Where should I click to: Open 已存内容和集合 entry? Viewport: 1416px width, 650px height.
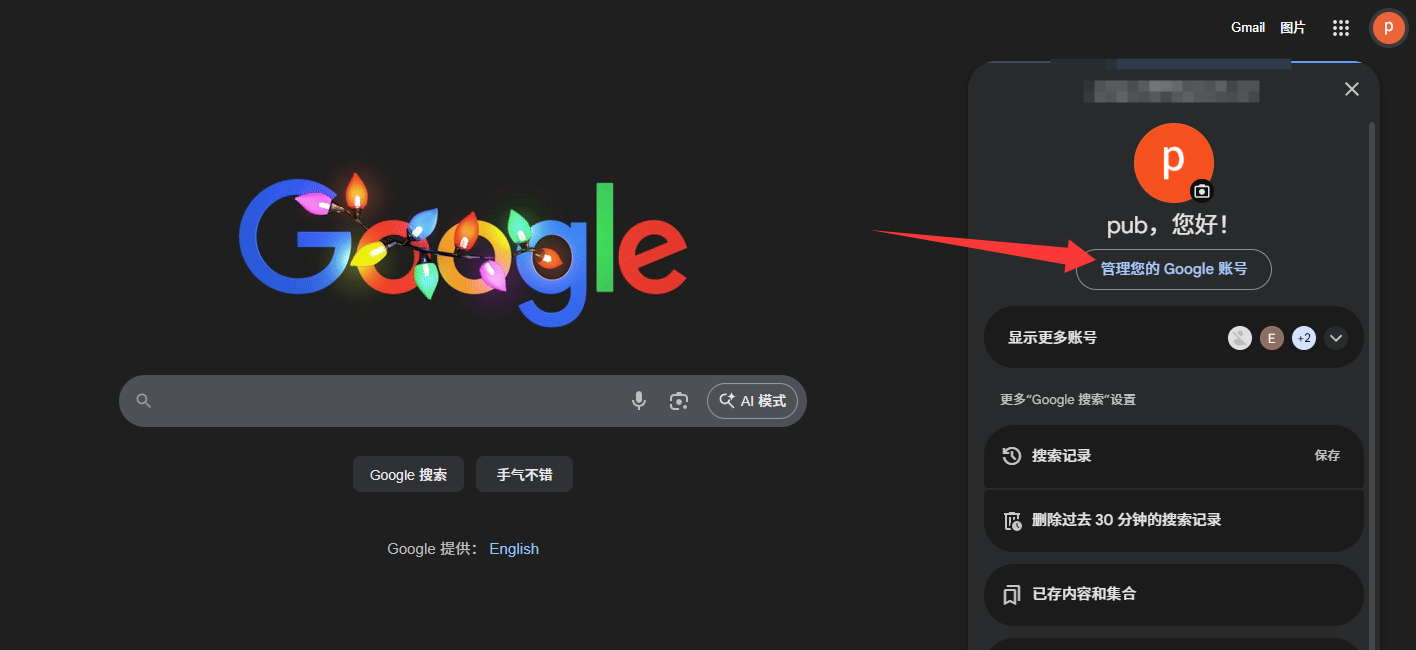point(1174,594)
